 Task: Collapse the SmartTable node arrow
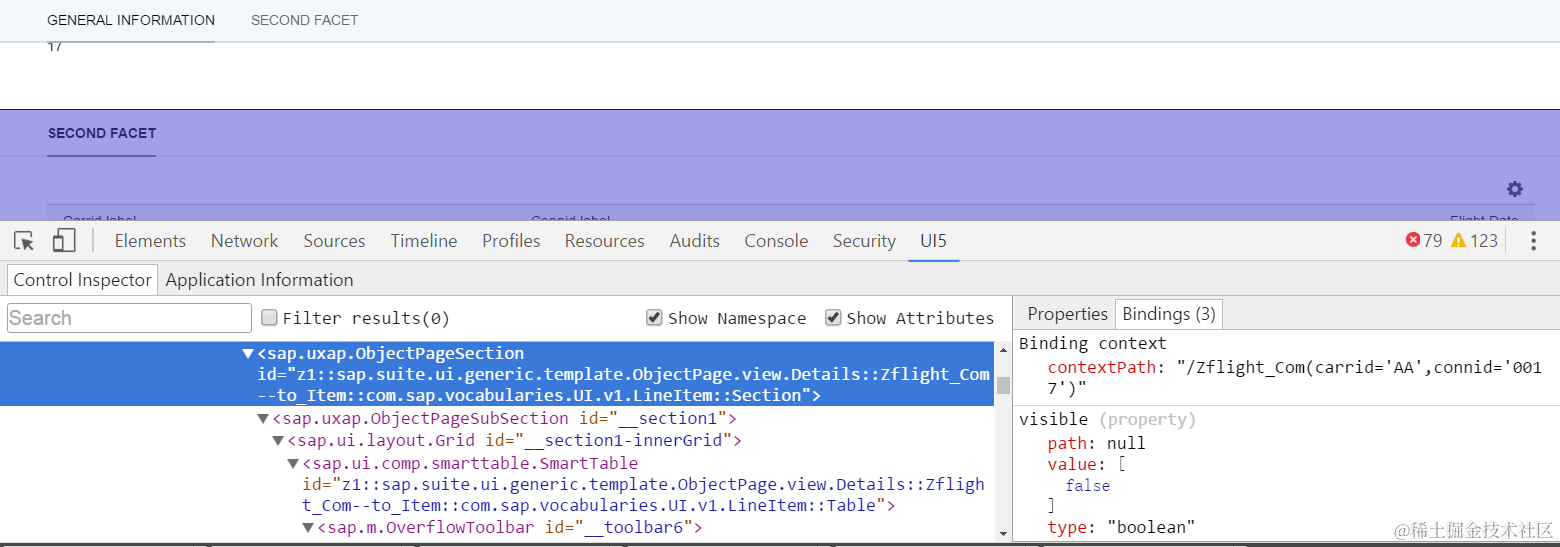[293, 463]
